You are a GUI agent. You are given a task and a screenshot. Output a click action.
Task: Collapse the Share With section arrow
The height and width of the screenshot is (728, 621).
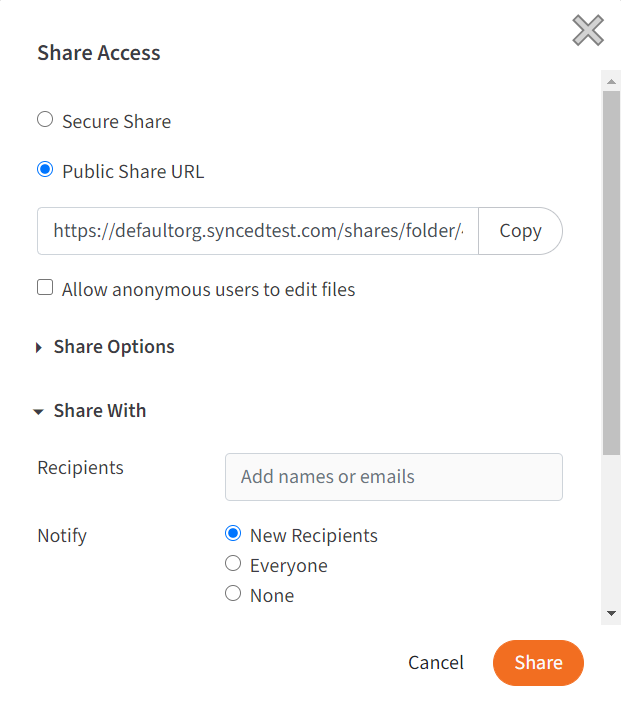coord(39,412)
